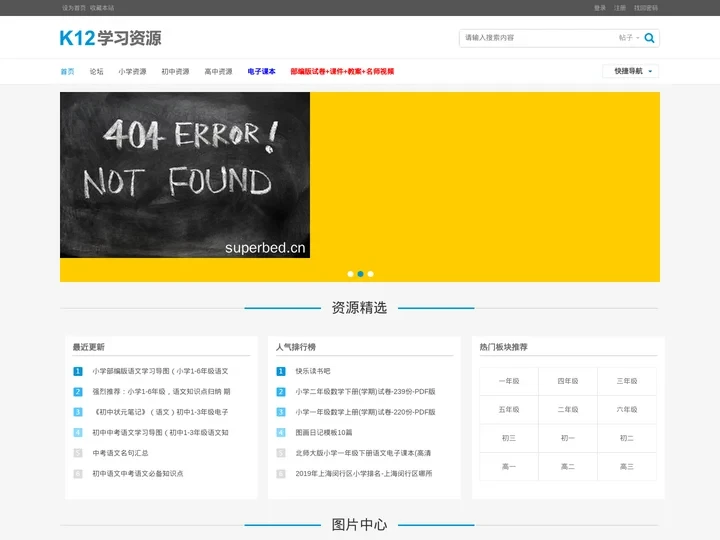Open the 初二 board

tap(627, 438)
